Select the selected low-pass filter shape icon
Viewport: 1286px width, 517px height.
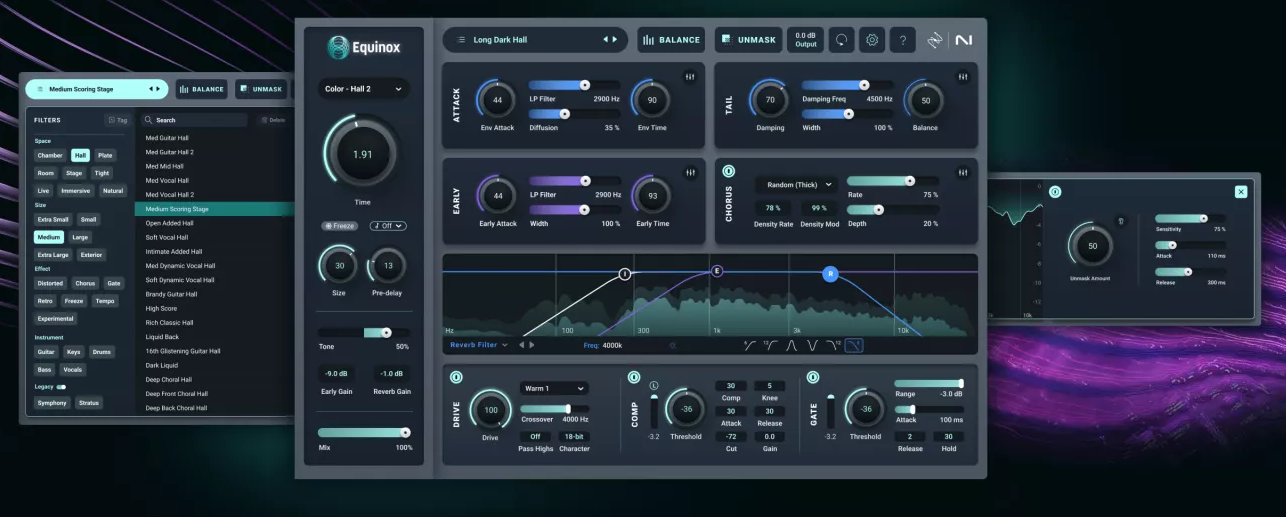(854, 345)
